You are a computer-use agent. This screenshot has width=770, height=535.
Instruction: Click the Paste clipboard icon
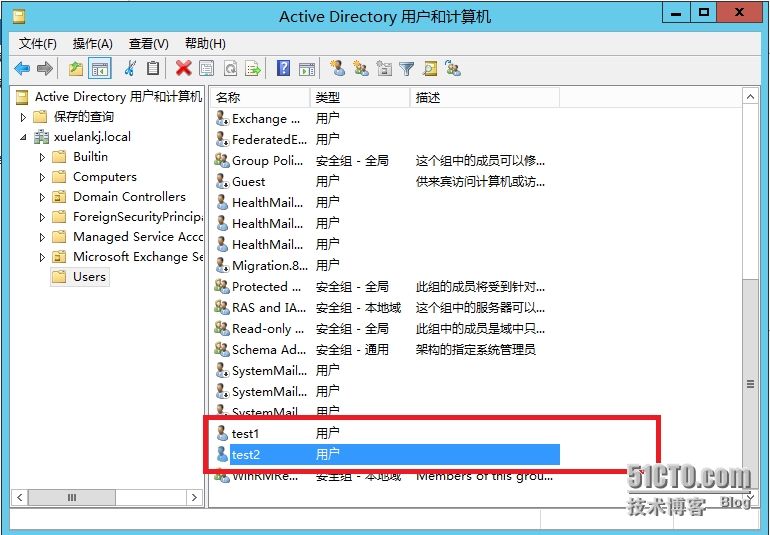click(x=153, y=68)
